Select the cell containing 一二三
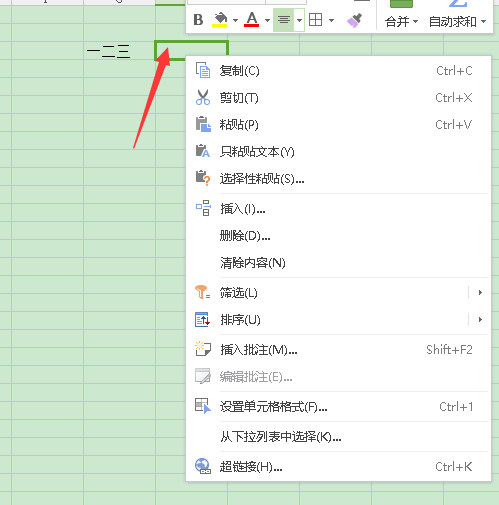499x505 pixels. [119, 51]
